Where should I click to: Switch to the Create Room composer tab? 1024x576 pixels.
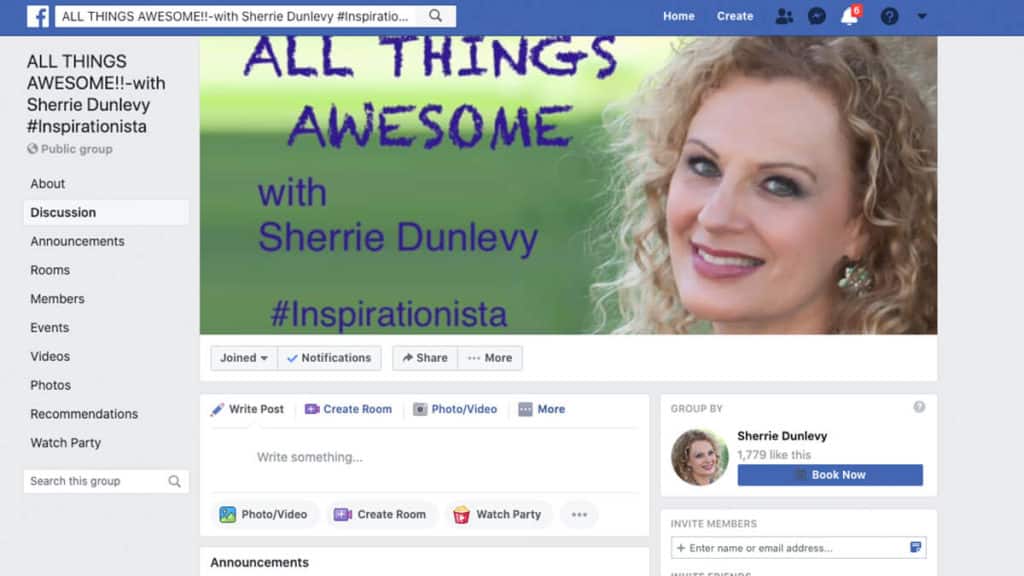click(x=348, y=409)
